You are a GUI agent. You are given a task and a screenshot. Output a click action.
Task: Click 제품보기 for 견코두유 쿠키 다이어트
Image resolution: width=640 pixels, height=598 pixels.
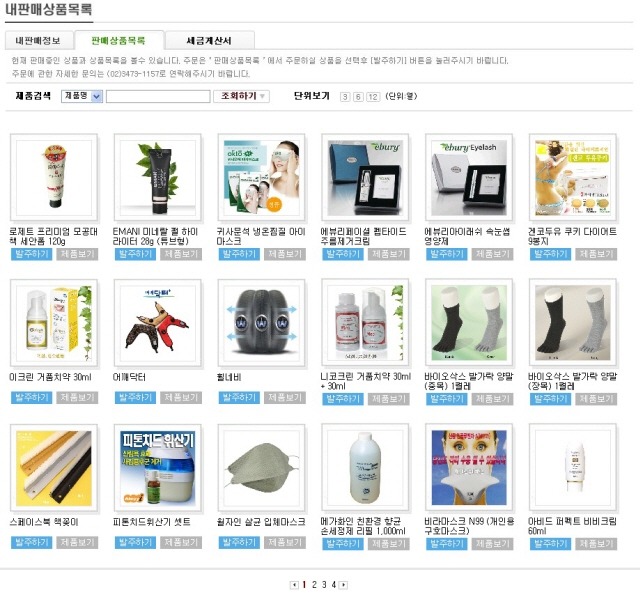(596, 254)
